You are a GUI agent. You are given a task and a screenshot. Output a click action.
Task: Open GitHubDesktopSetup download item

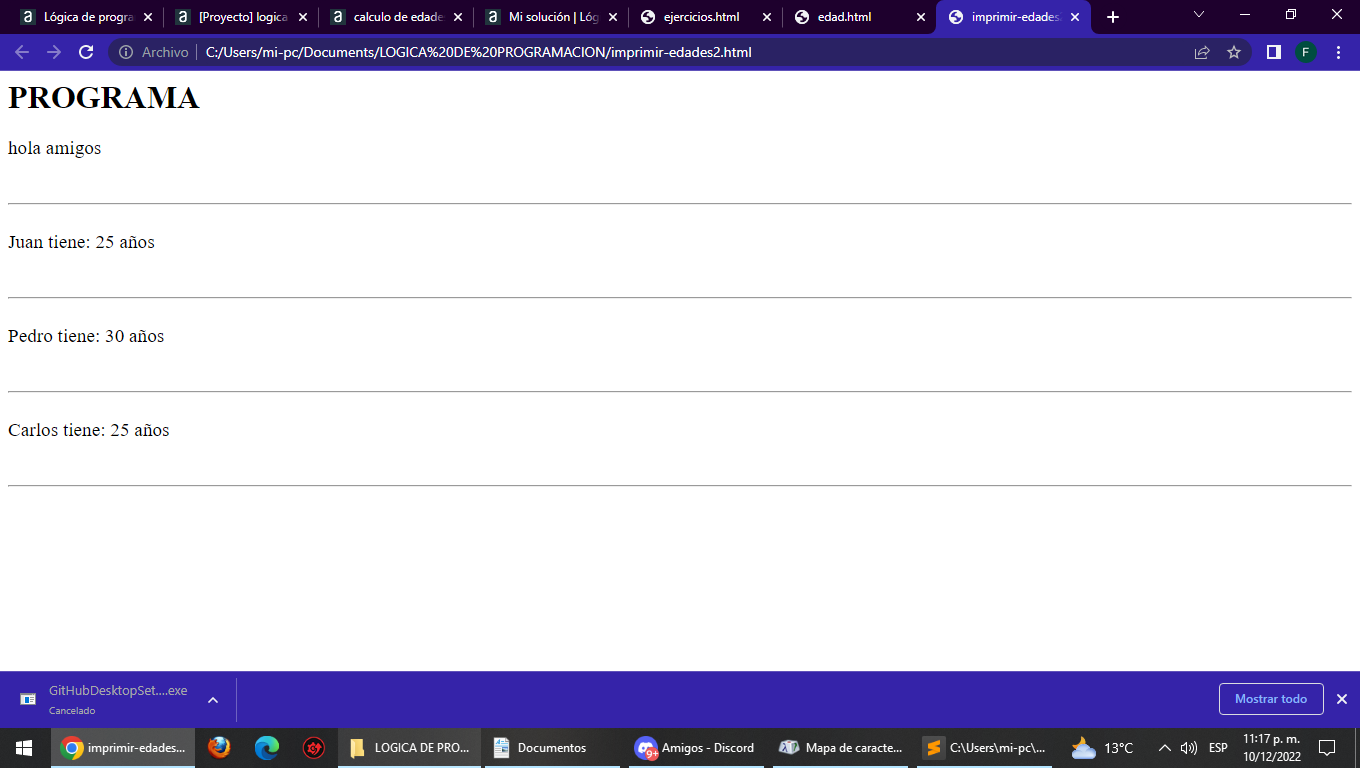[x=104, y=699]
